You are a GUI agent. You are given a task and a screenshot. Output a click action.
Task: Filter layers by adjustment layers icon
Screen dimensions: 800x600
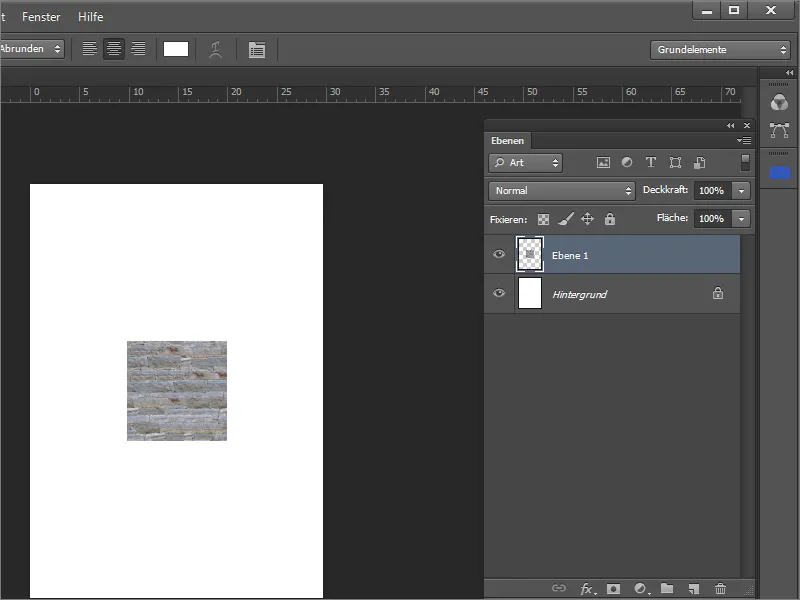click(627, 162)
